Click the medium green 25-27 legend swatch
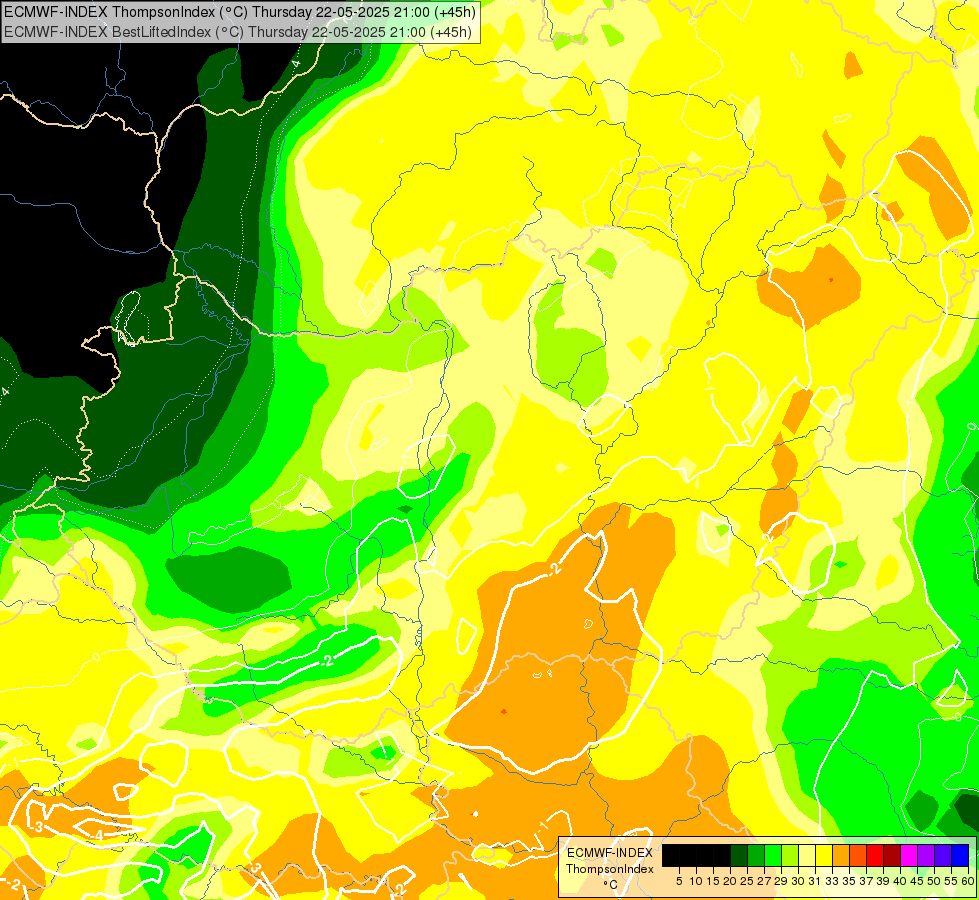This screenshot has width=979, height=900. (756, 855)
